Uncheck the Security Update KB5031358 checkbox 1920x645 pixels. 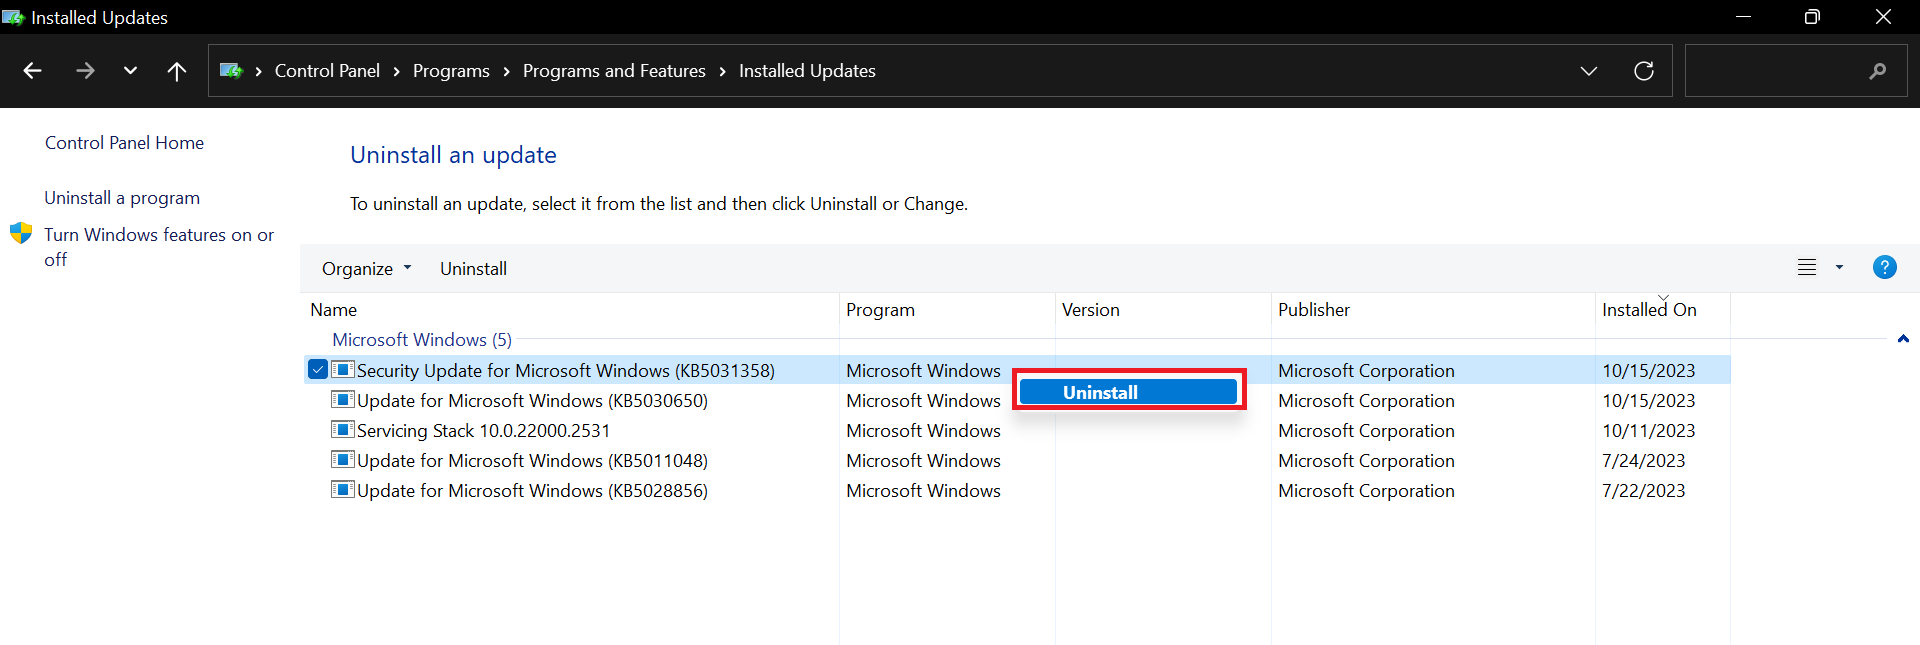(x=318, y=370)
